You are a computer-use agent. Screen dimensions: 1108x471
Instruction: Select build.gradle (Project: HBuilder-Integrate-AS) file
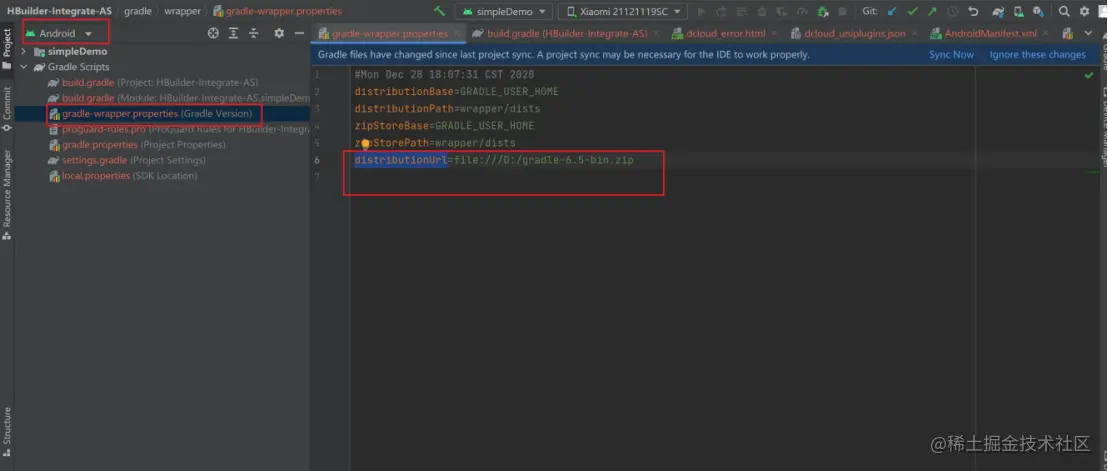pos(153,83)
